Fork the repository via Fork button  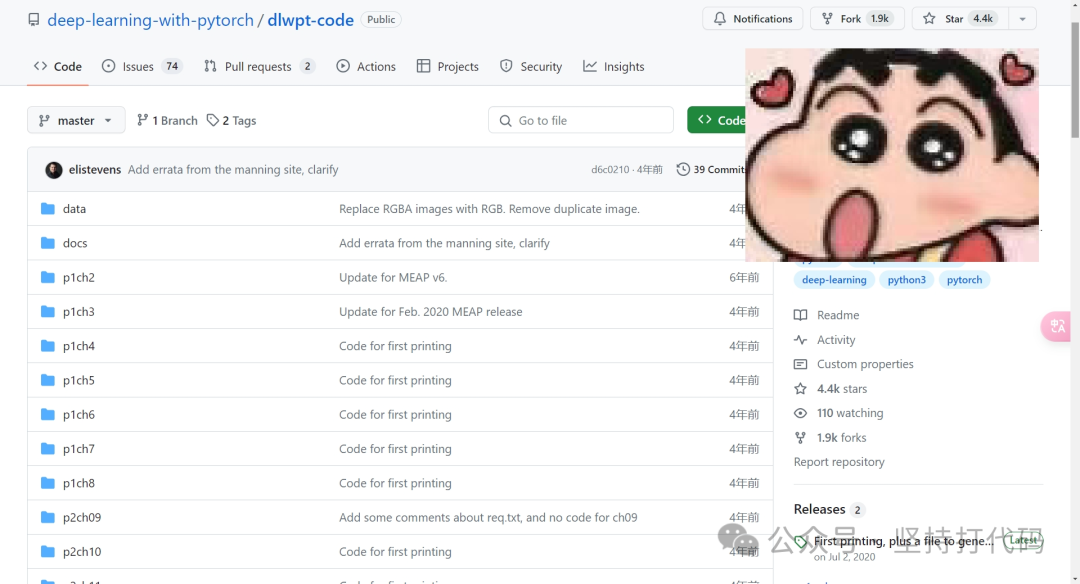[x=857, y=19]
